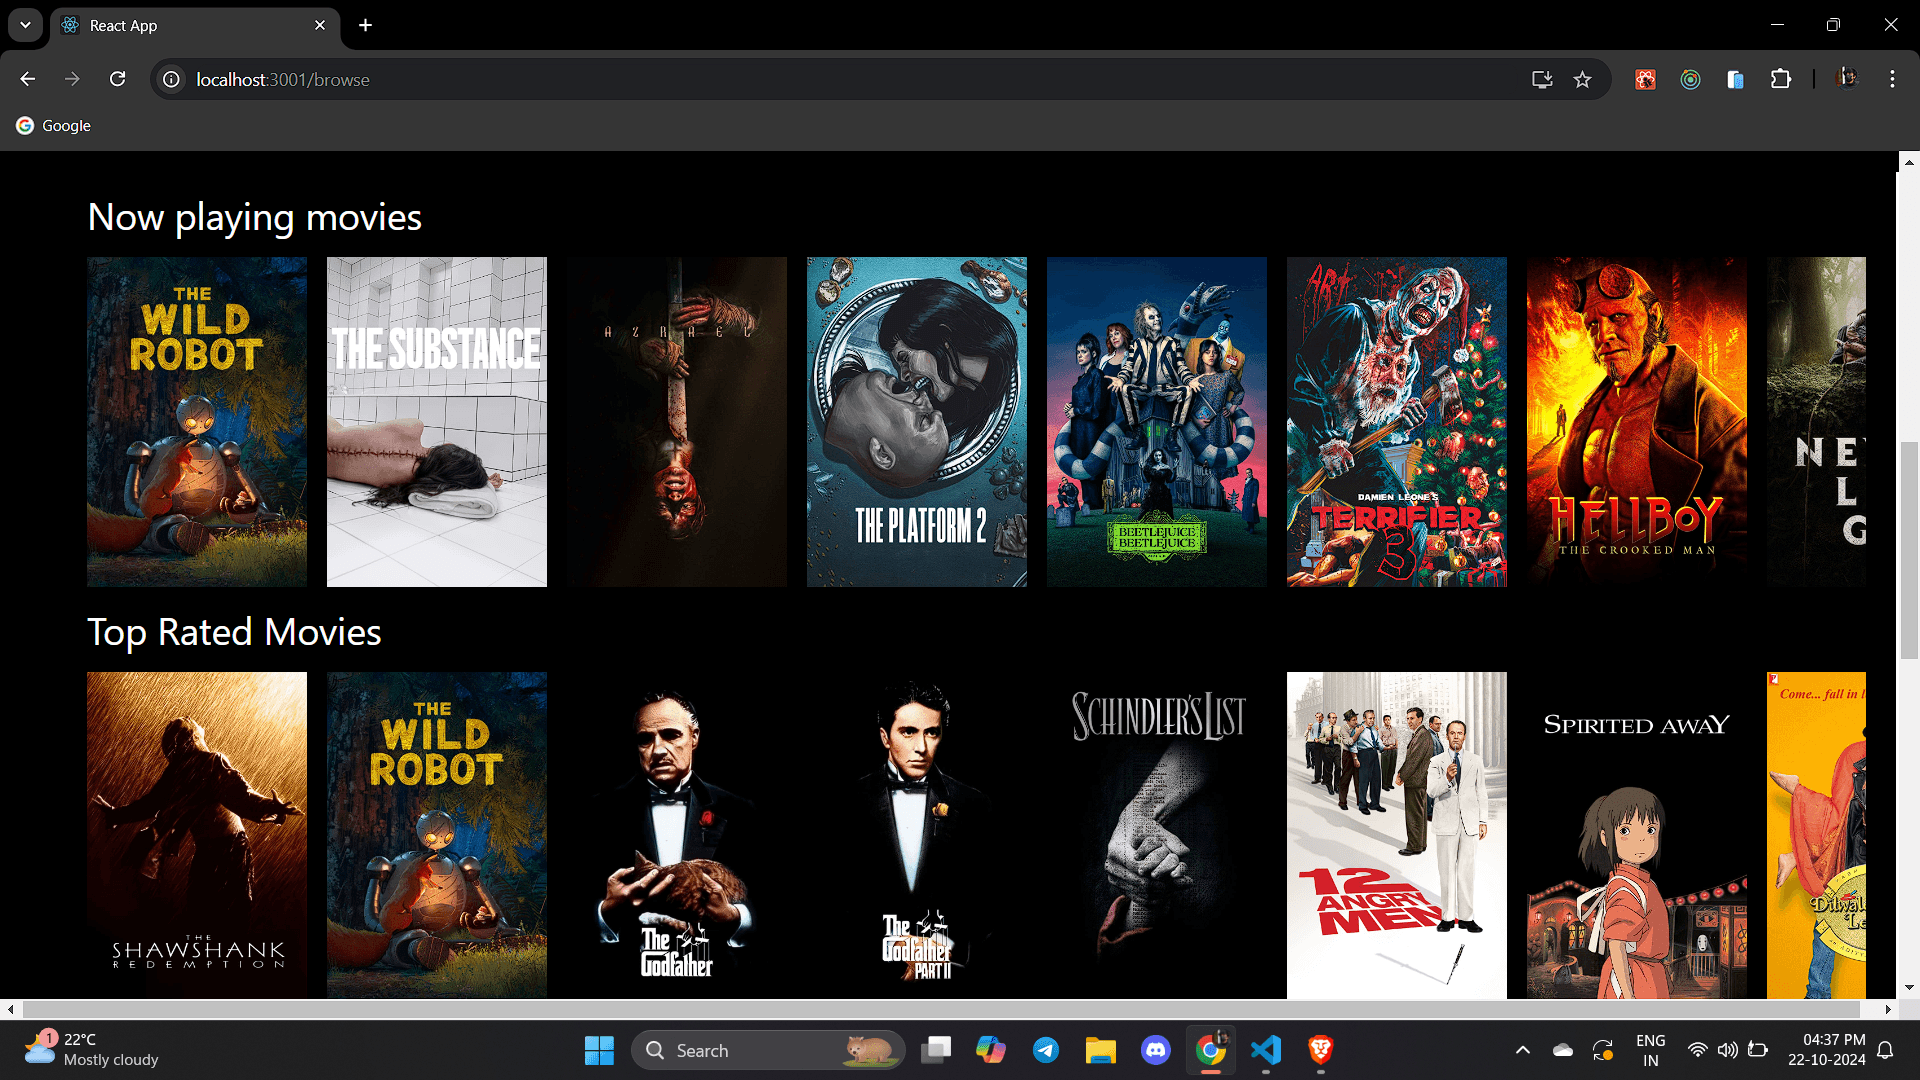Select the React App tab
Screen dimensions: 1920x1080
pos(195,25)
